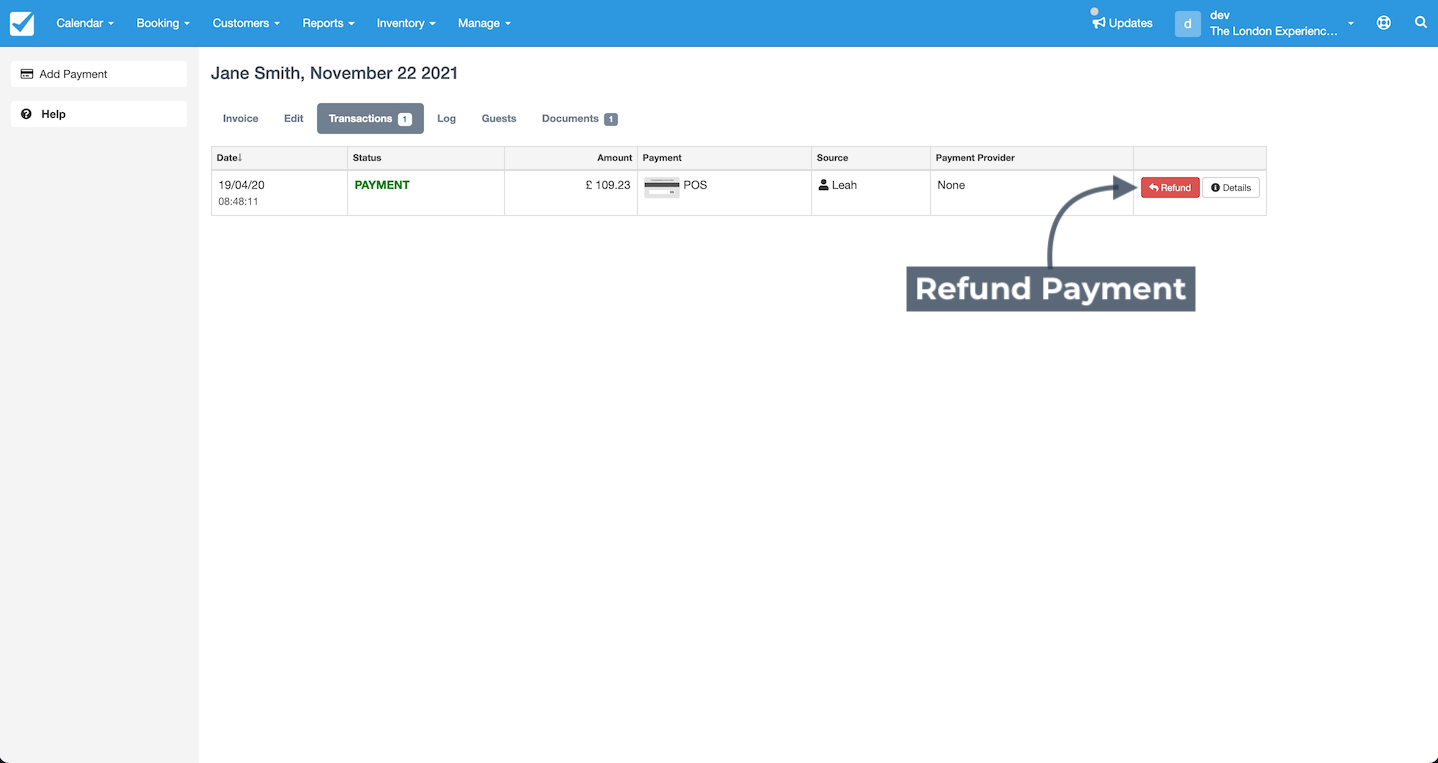Open the Guests tab

[x=499, y=118]
